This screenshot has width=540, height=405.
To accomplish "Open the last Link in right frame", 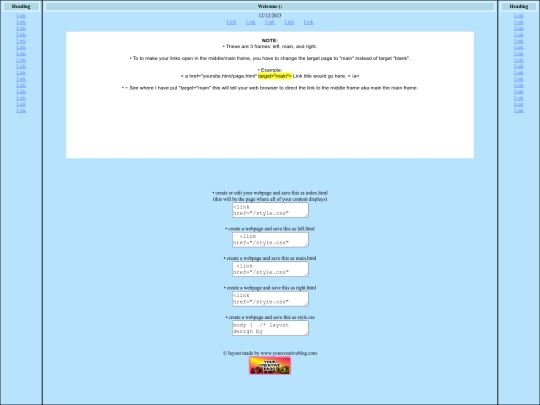I will tap(519, 111).
